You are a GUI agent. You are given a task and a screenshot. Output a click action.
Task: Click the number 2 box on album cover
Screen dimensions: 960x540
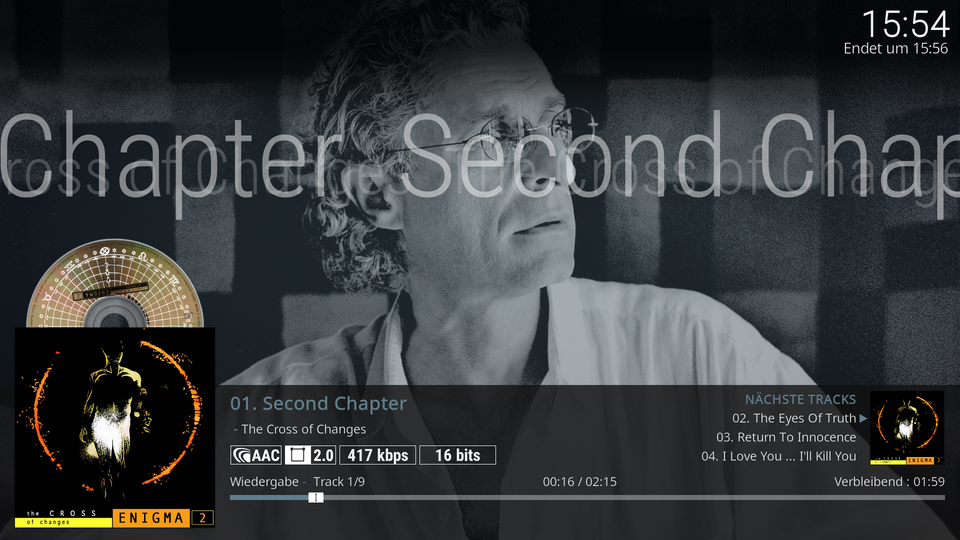coord(203,519)
